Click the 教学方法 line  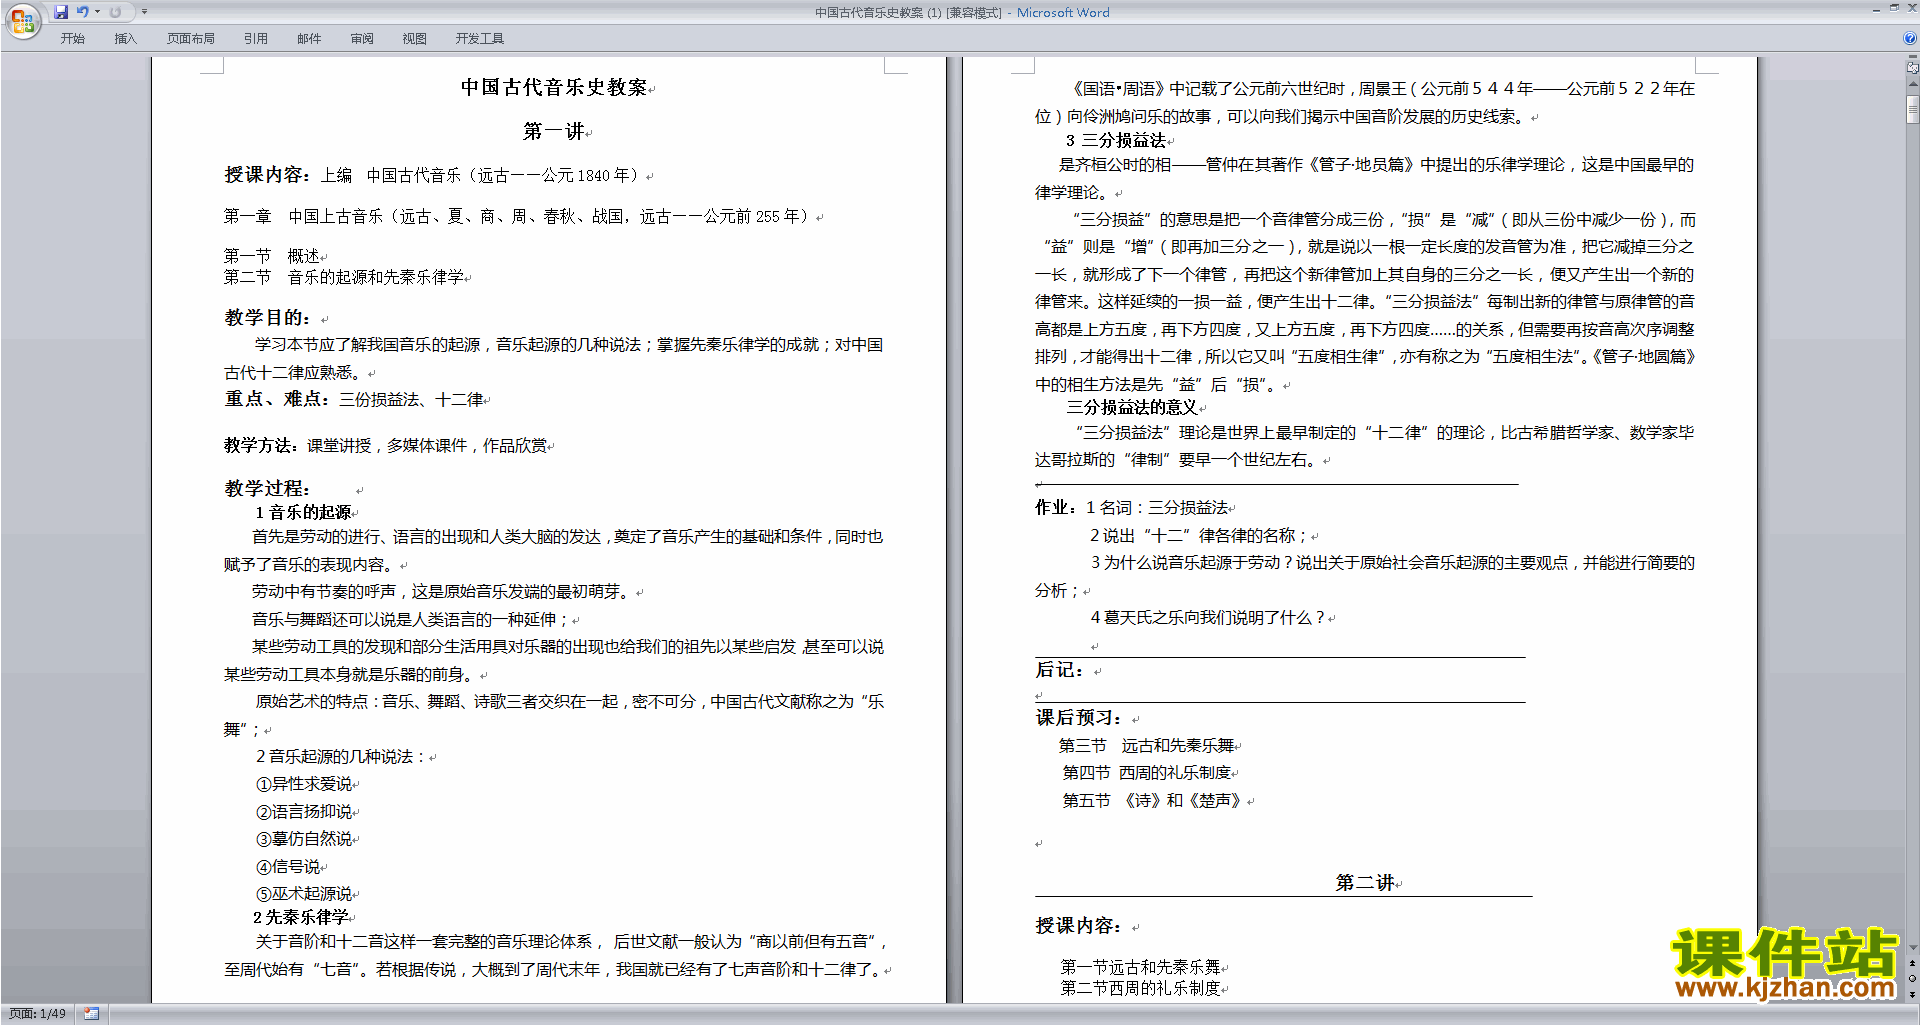[386, 446]
